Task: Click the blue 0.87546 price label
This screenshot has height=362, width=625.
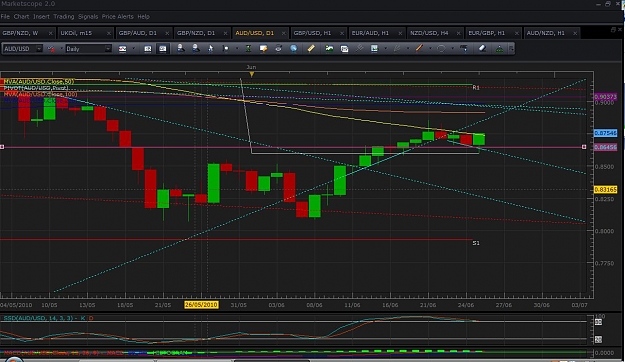Action: click(605, 133)
